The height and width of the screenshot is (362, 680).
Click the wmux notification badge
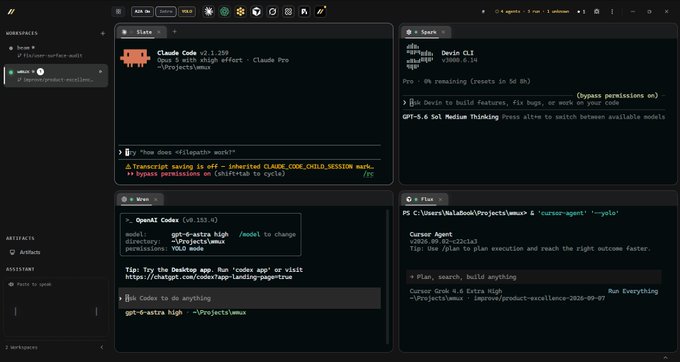40,72
